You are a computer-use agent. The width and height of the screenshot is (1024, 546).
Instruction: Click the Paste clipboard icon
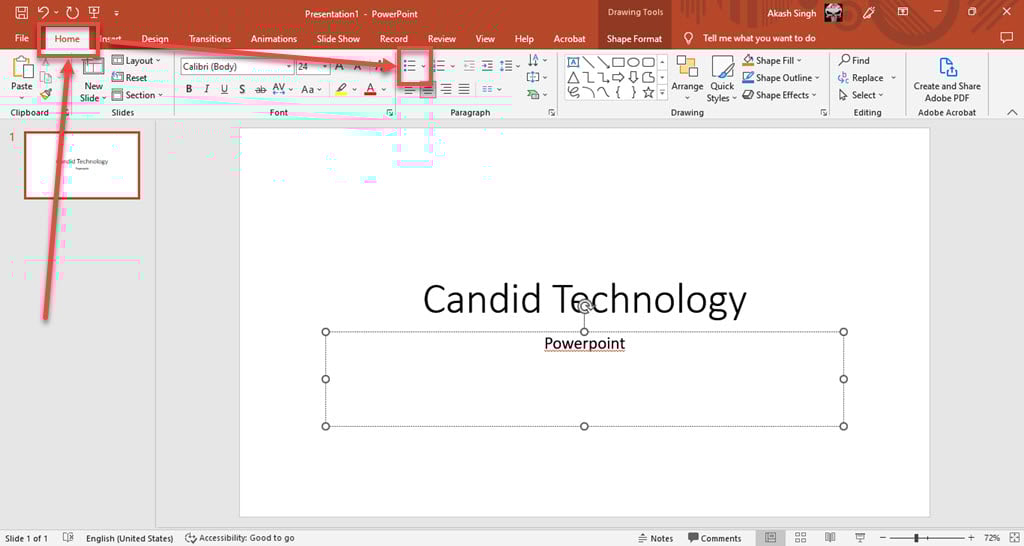coord(22,68)
